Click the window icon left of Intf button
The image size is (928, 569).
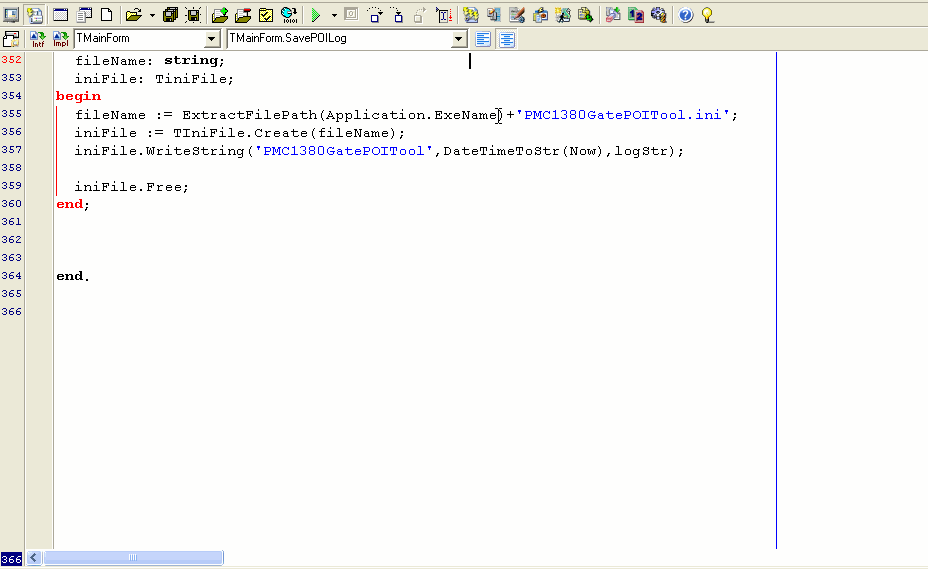click(x=11, y=39)
